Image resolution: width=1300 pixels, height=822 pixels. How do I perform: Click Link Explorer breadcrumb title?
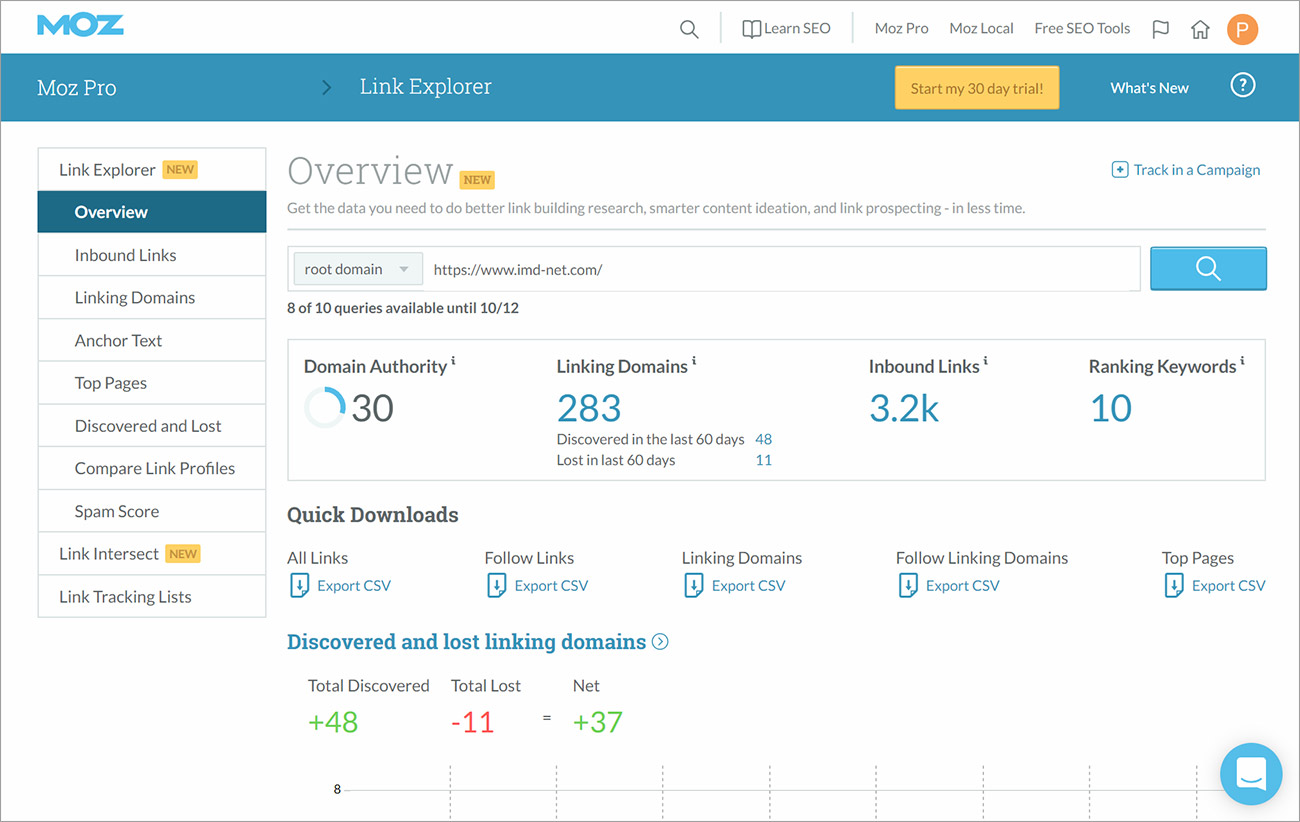click(426, 88)
